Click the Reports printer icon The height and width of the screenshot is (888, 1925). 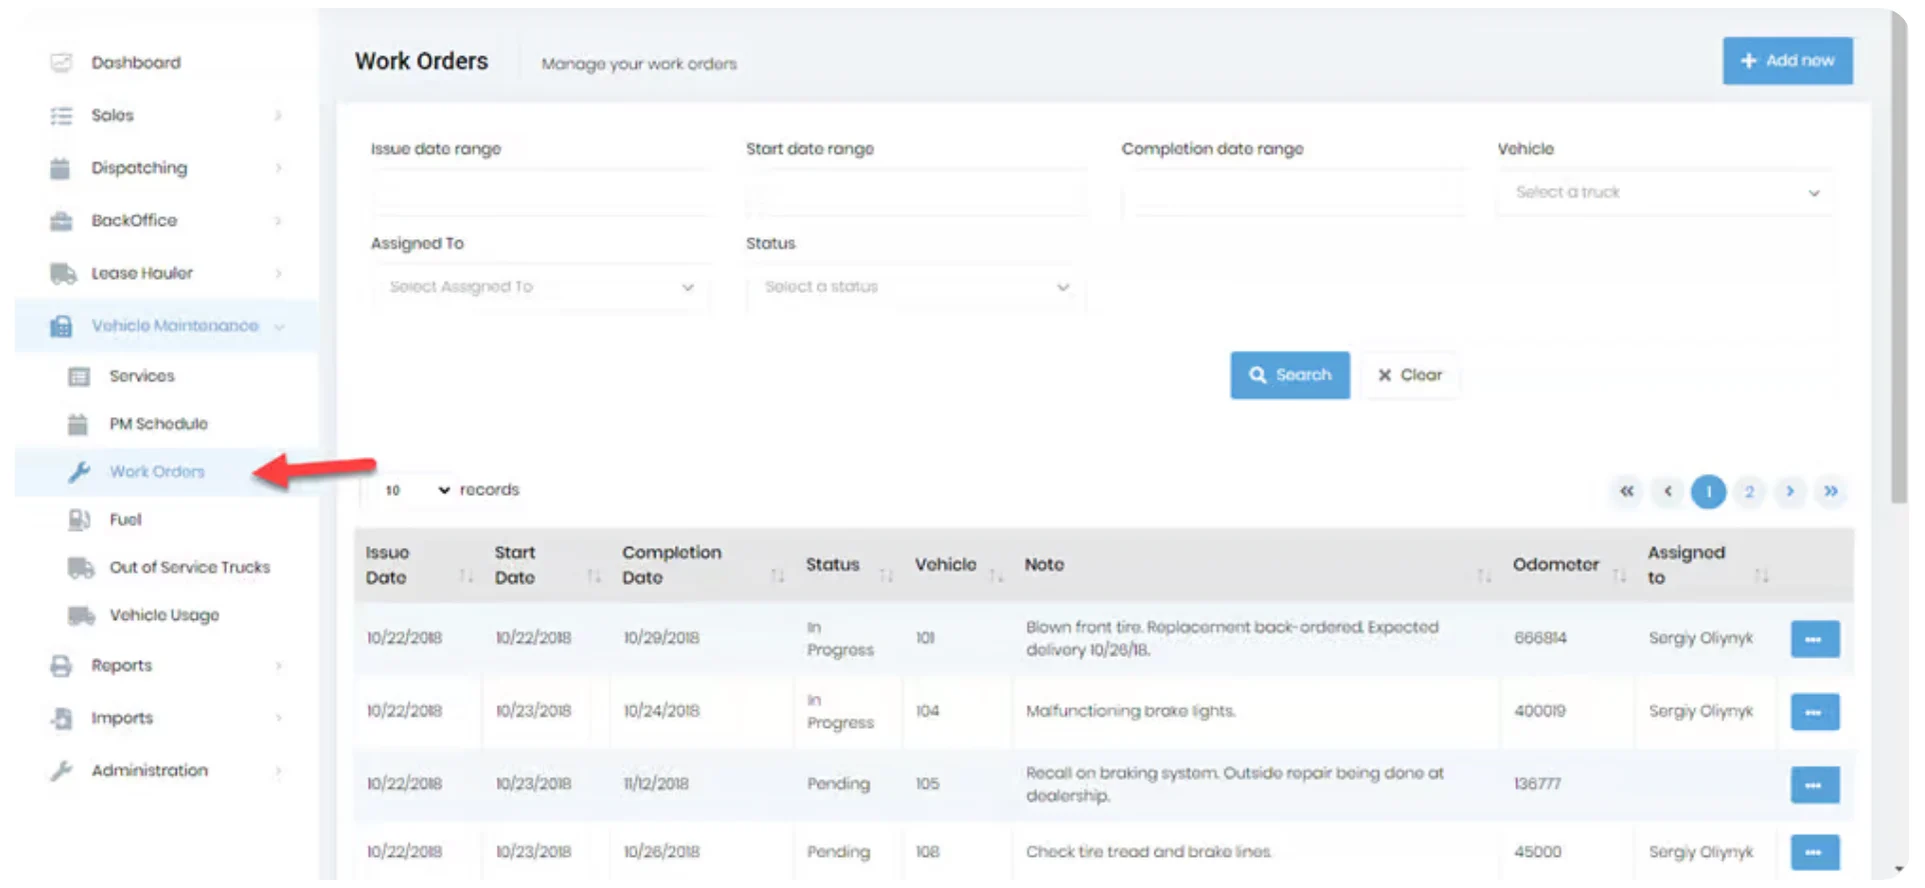(x=61, y=666)
